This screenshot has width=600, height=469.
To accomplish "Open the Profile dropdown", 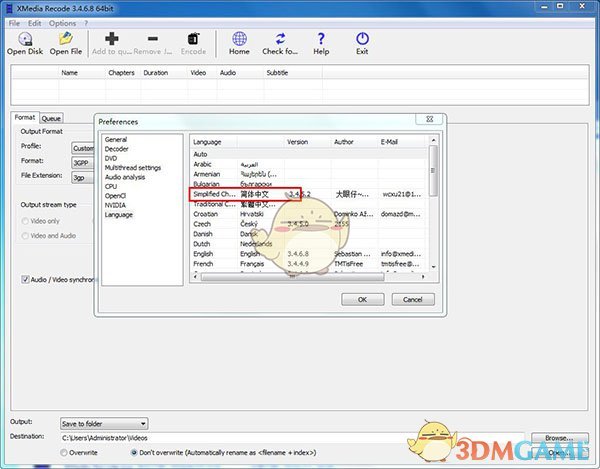I will click(x=83, y=148).
